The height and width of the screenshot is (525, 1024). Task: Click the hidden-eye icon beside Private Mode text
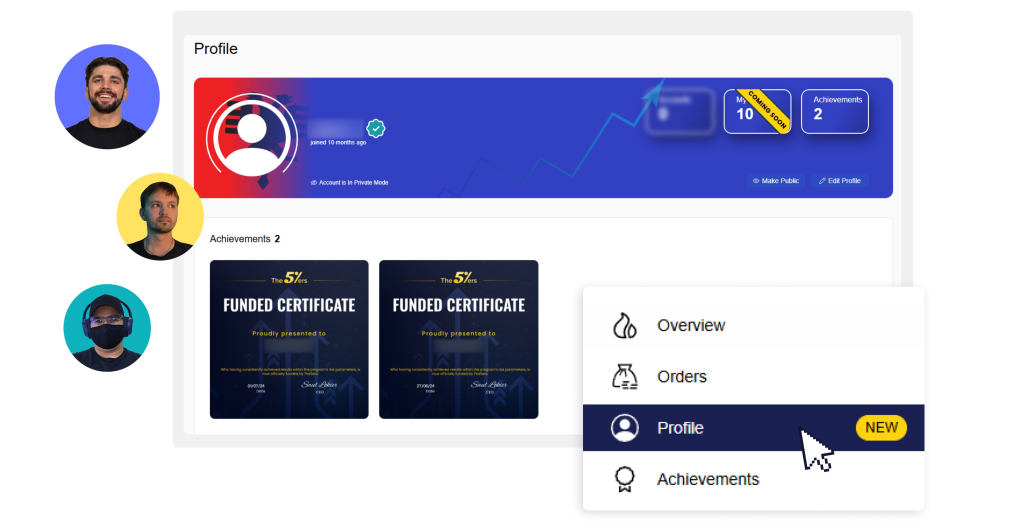click(x=314, y=183)
